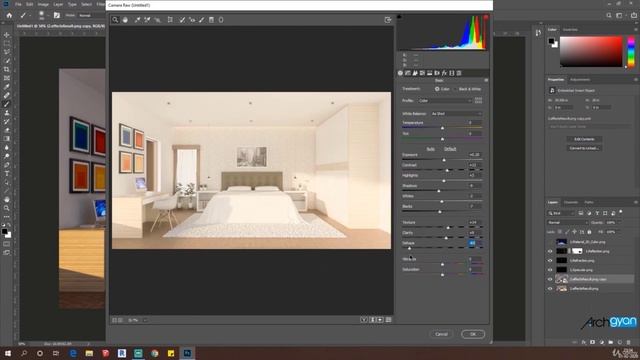Open the Effects (fx) panel tab icon

tap(444, 73)
